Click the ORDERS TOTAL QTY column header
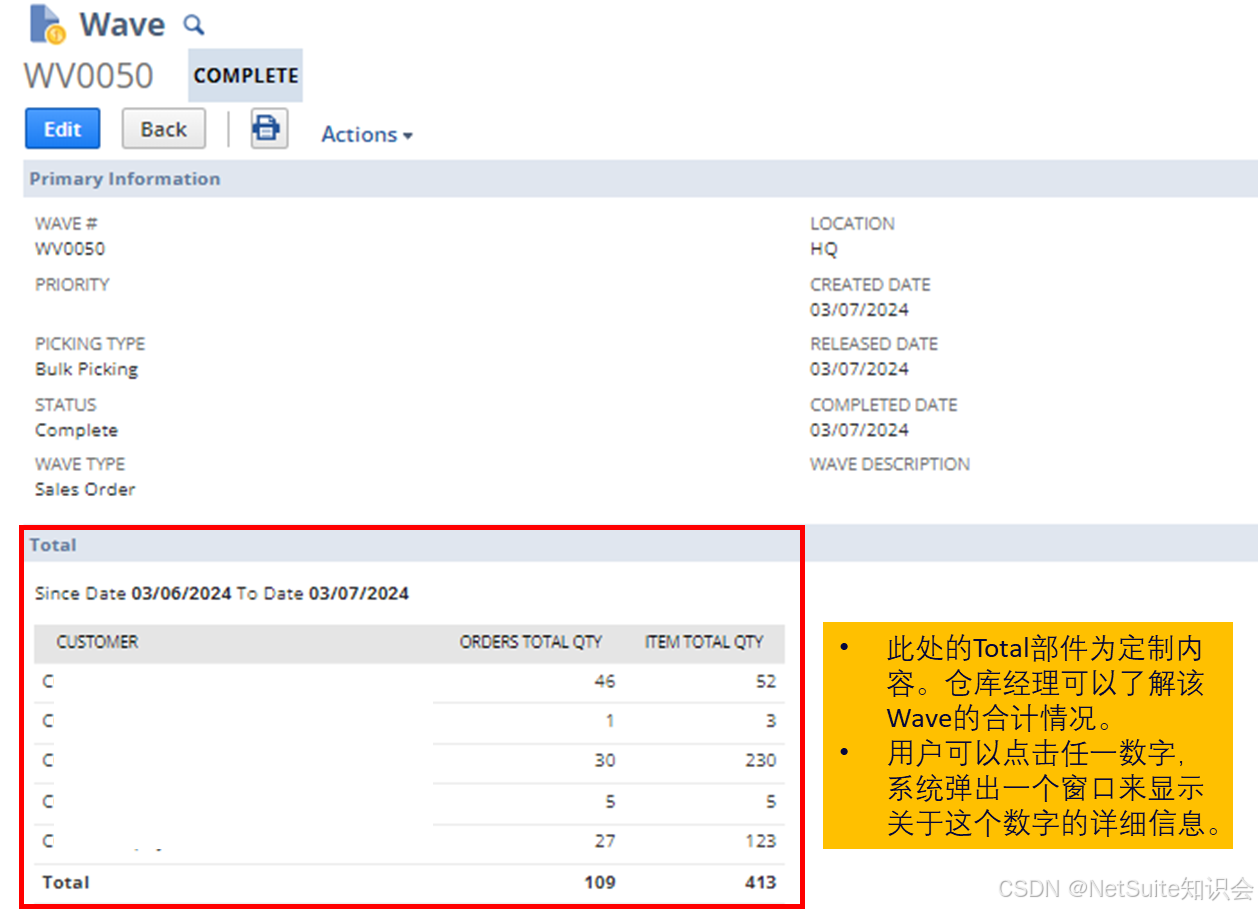The image size is (1258, 910). pyautogui.click(x=531, y=642)
